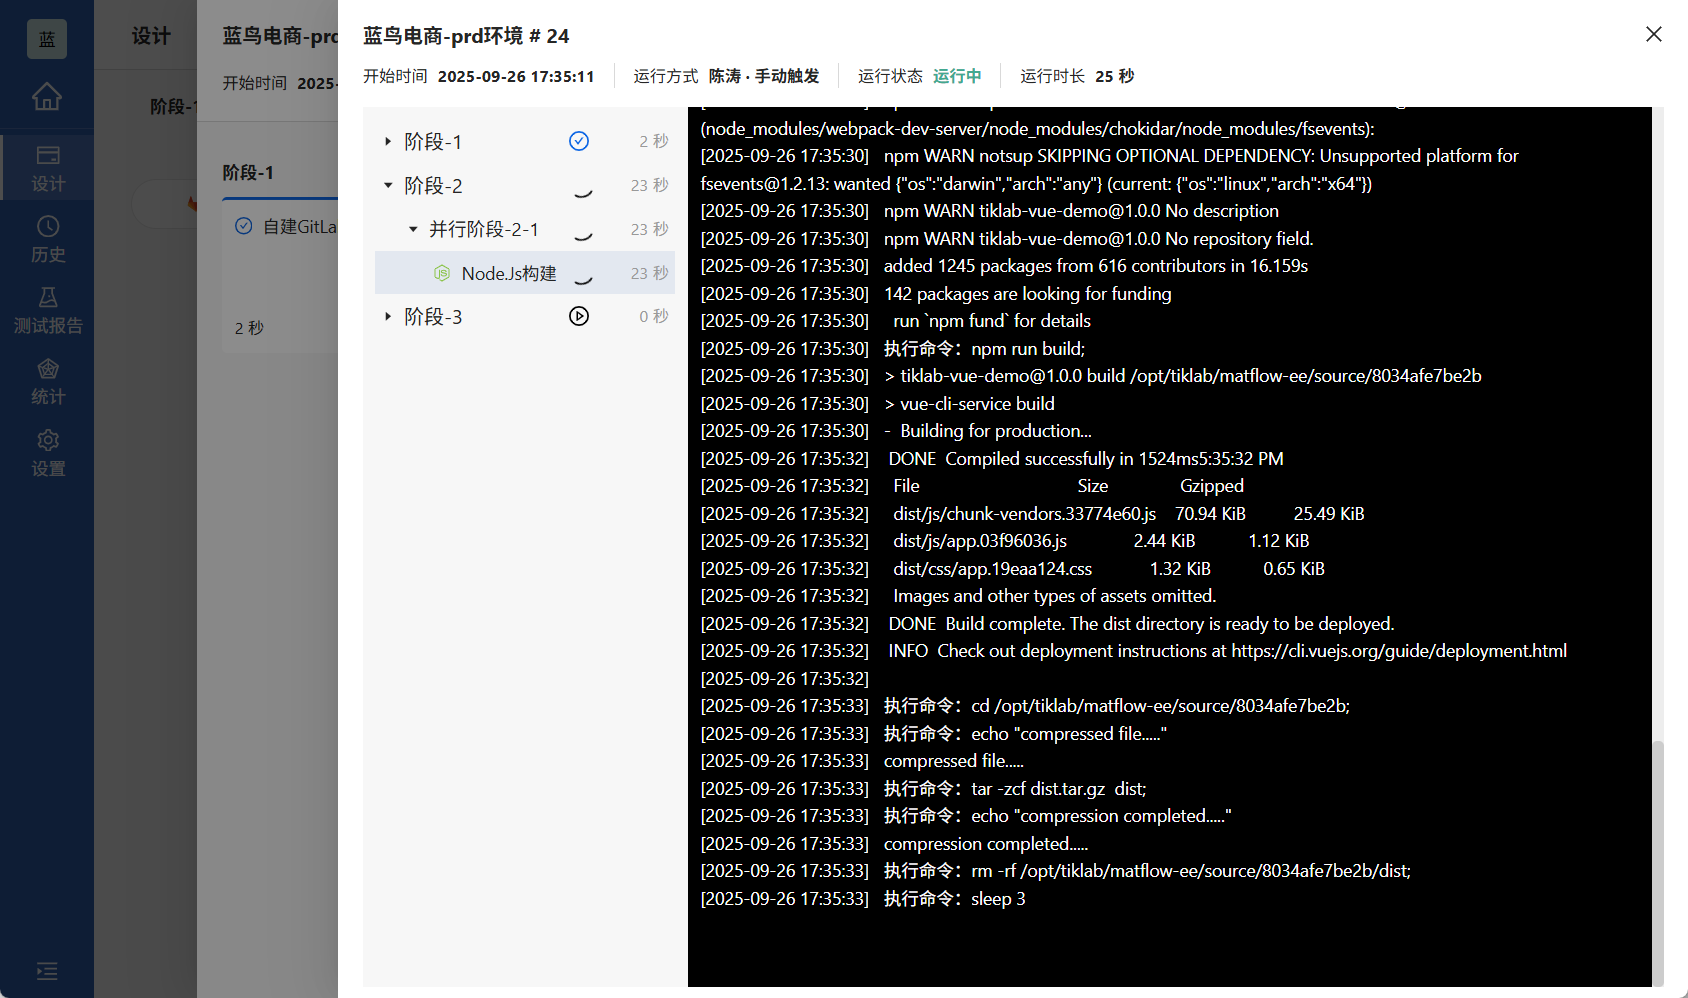Click the success checkmark icon of 阶段-1

click(x=579, y=141)
